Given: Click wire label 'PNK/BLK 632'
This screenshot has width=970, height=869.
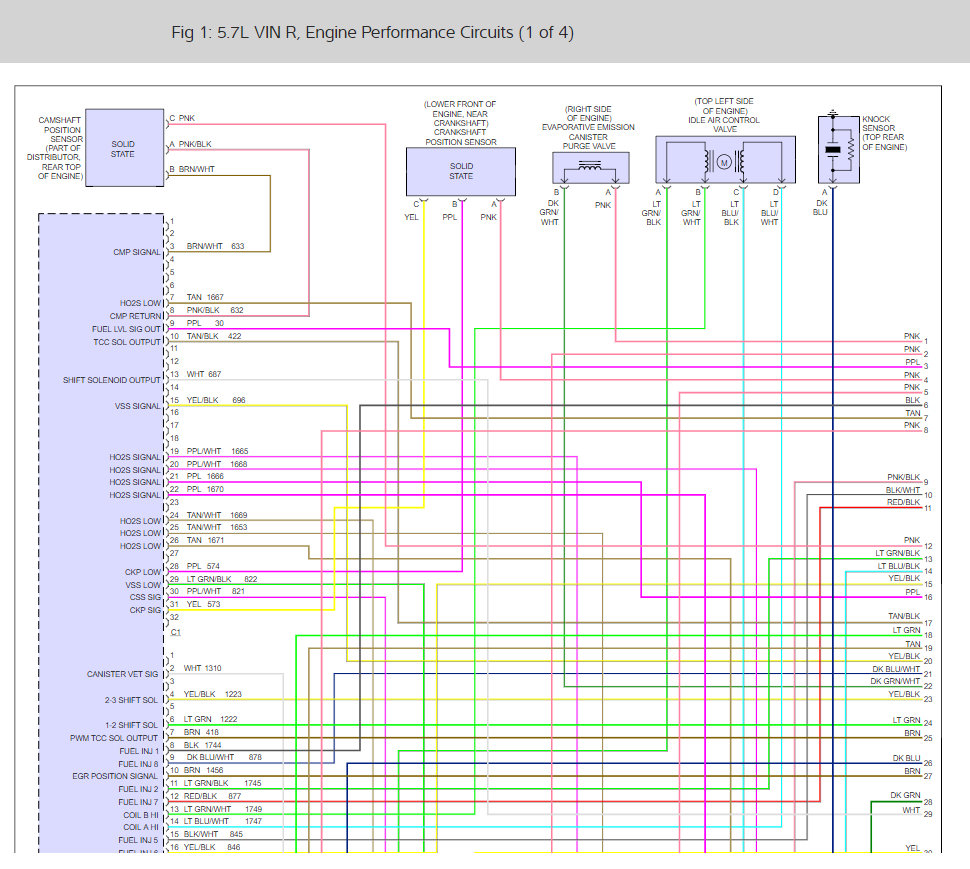Looking at the screenshot, I should tap(215, 310).
